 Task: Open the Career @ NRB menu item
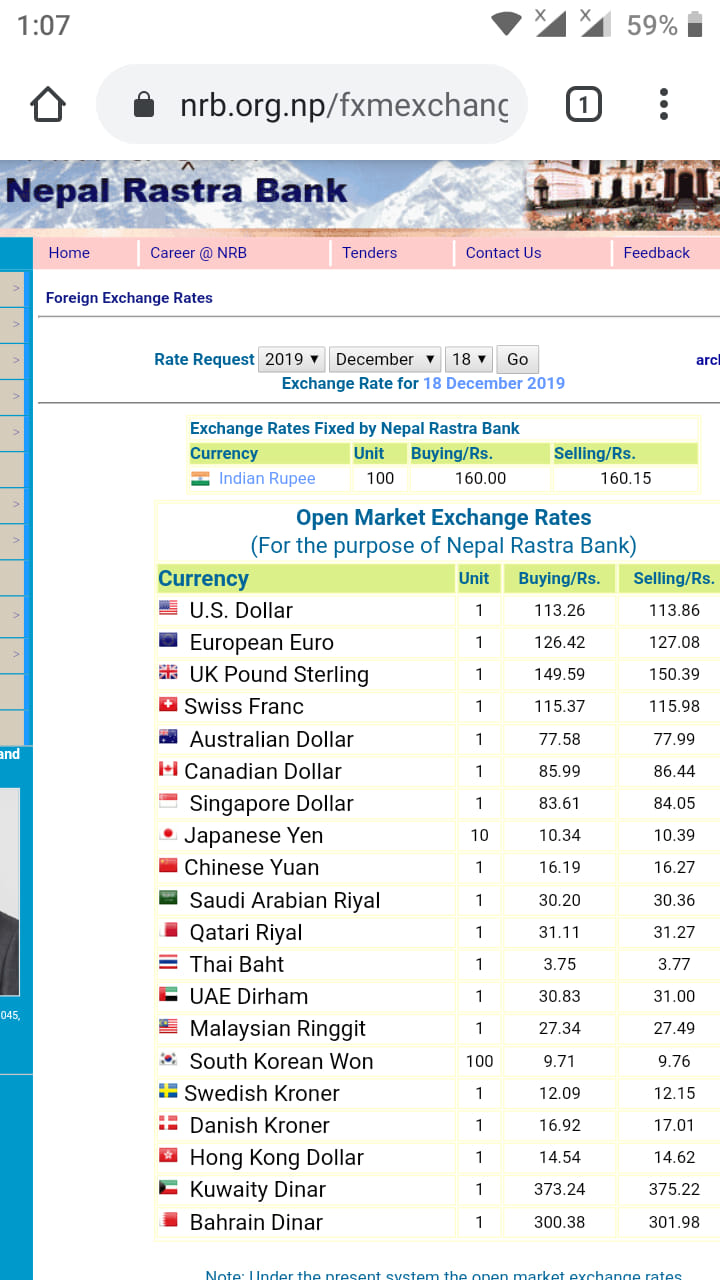tap(198, 253)
